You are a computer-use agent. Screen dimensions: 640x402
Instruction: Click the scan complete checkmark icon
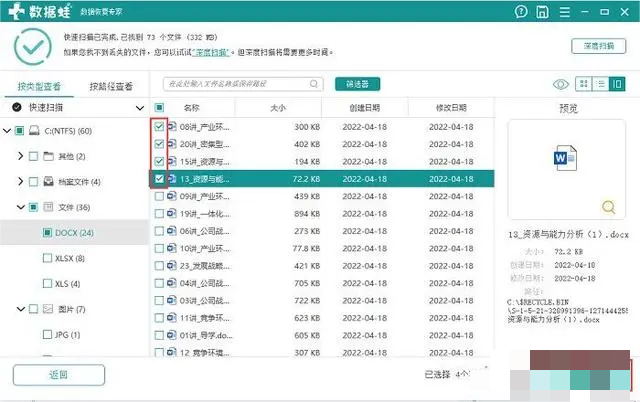(x=33, y=47)
